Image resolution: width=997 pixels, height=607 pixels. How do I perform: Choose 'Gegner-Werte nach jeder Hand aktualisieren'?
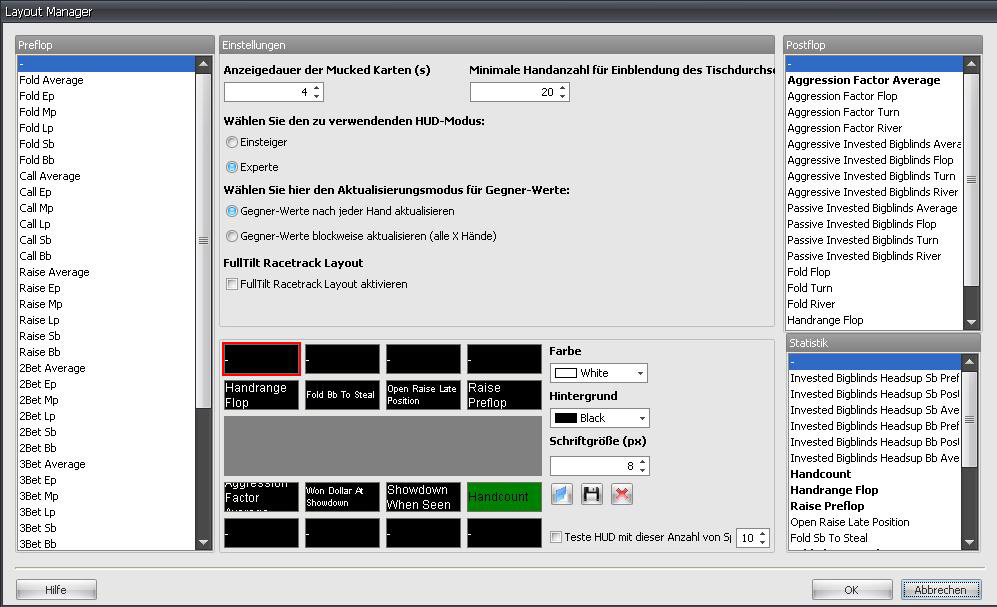232,211
